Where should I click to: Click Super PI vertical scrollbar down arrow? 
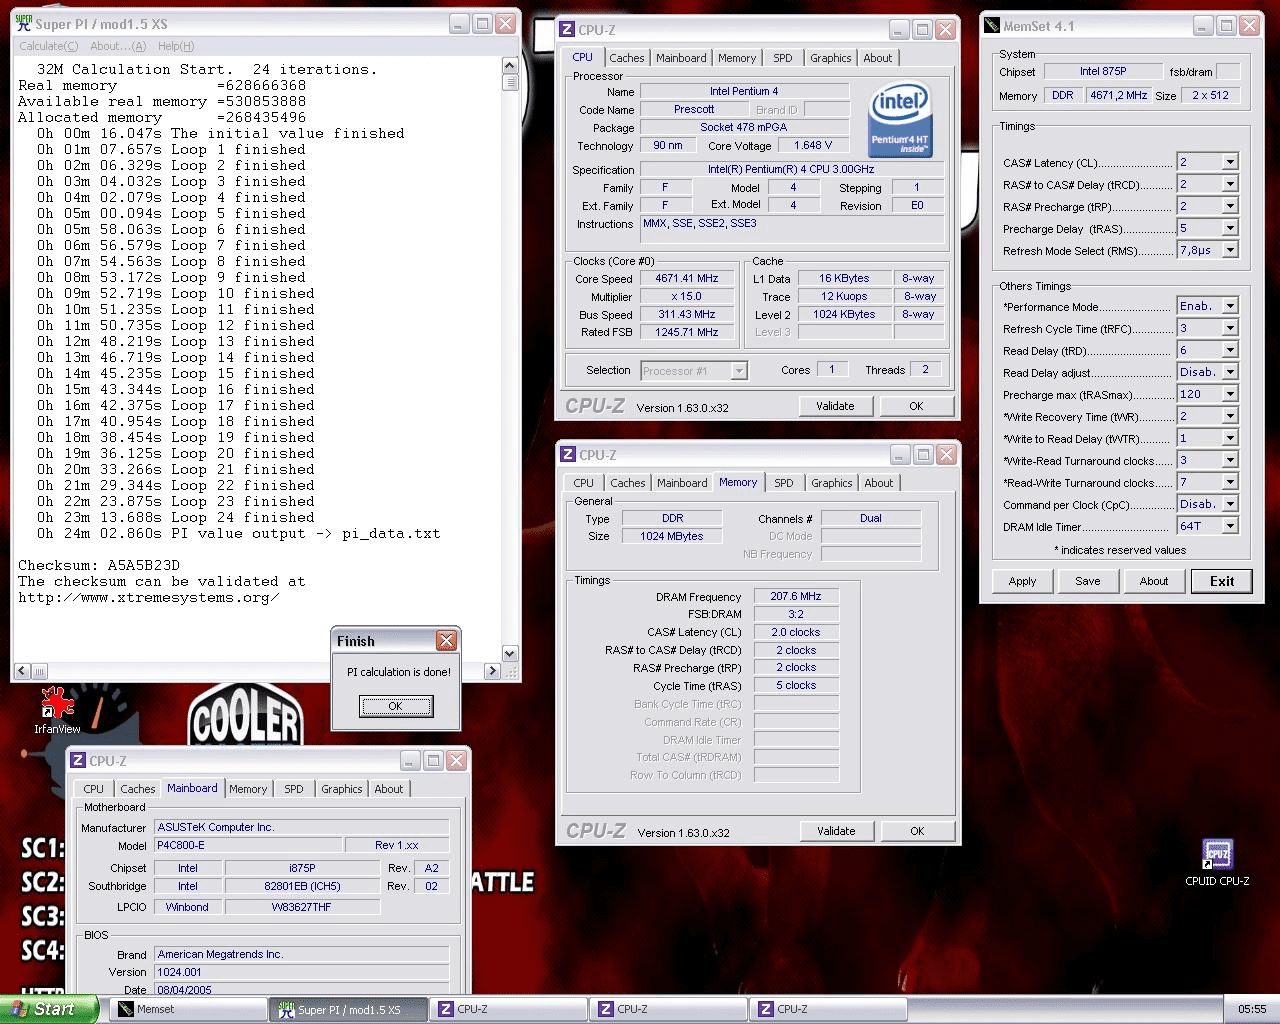510,653
